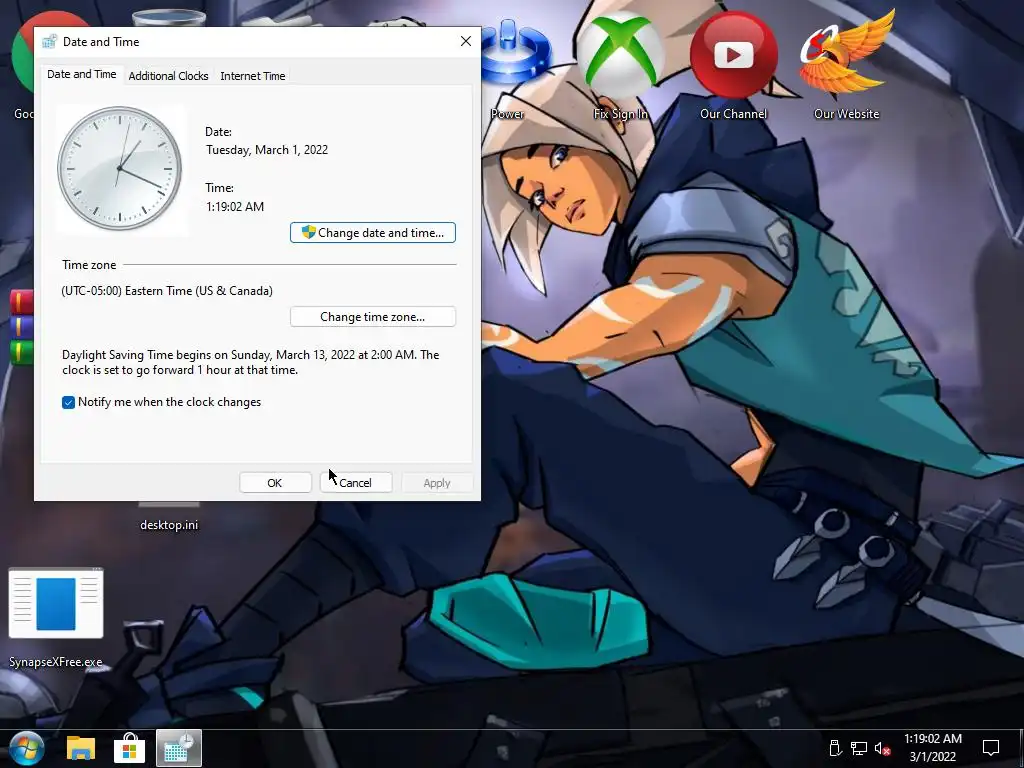Click Change time zone button
The width and height of the screenshot is (1024, 768).
pyautogui.click(x=373, y=317)
